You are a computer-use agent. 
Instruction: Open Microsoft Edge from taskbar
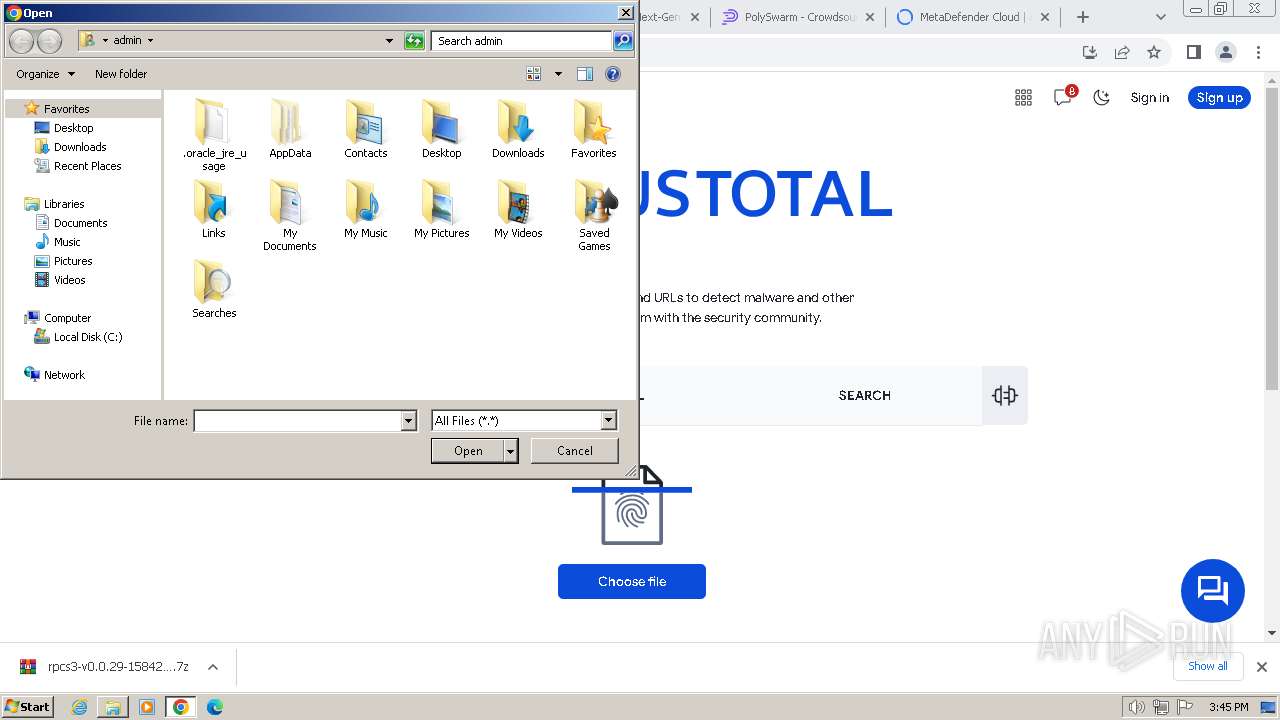point(215,707)
